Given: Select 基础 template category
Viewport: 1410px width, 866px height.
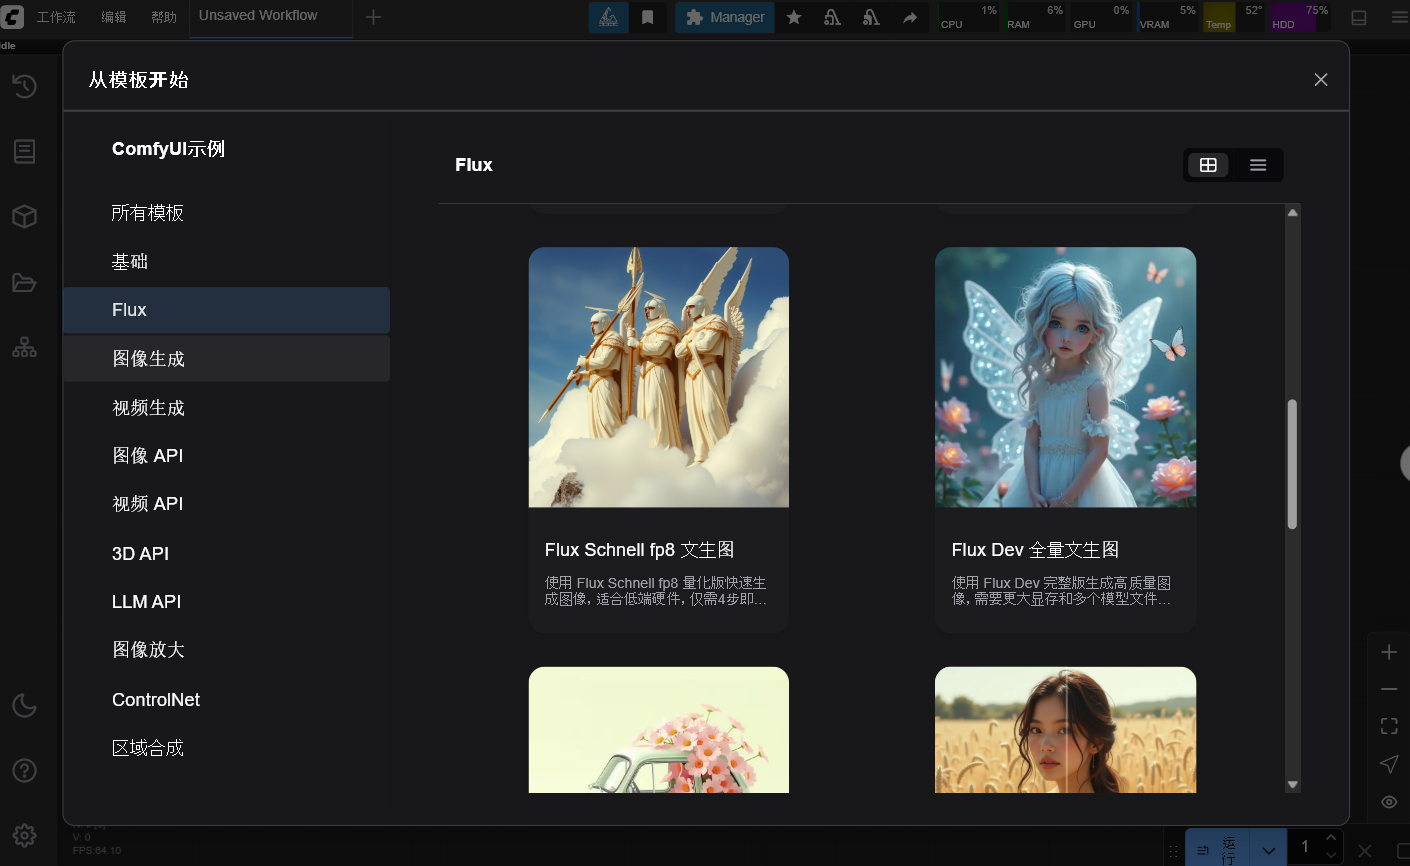Looking at the screenshot, I should (226, 261).
